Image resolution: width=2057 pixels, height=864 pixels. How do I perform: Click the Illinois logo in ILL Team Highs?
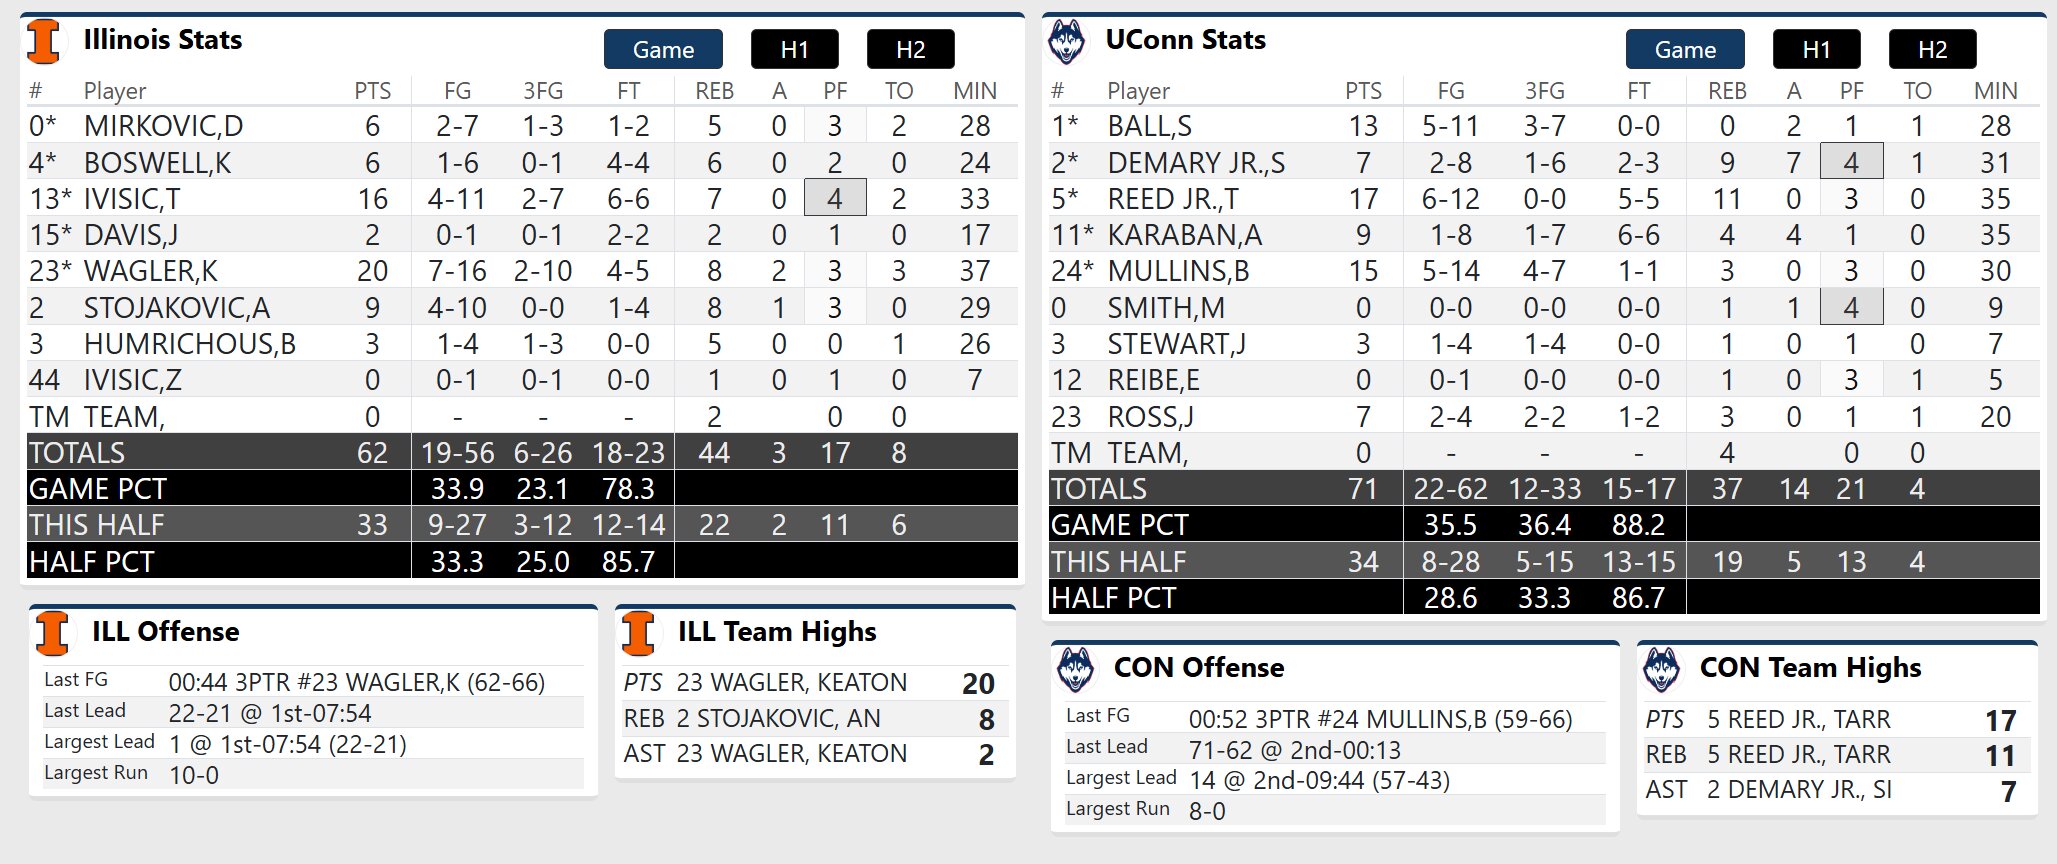click(638, 633)
